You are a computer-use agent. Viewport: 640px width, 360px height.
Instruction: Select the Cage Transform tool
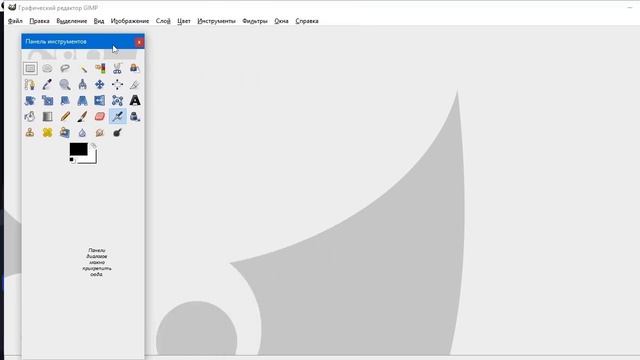pos(118,100)
